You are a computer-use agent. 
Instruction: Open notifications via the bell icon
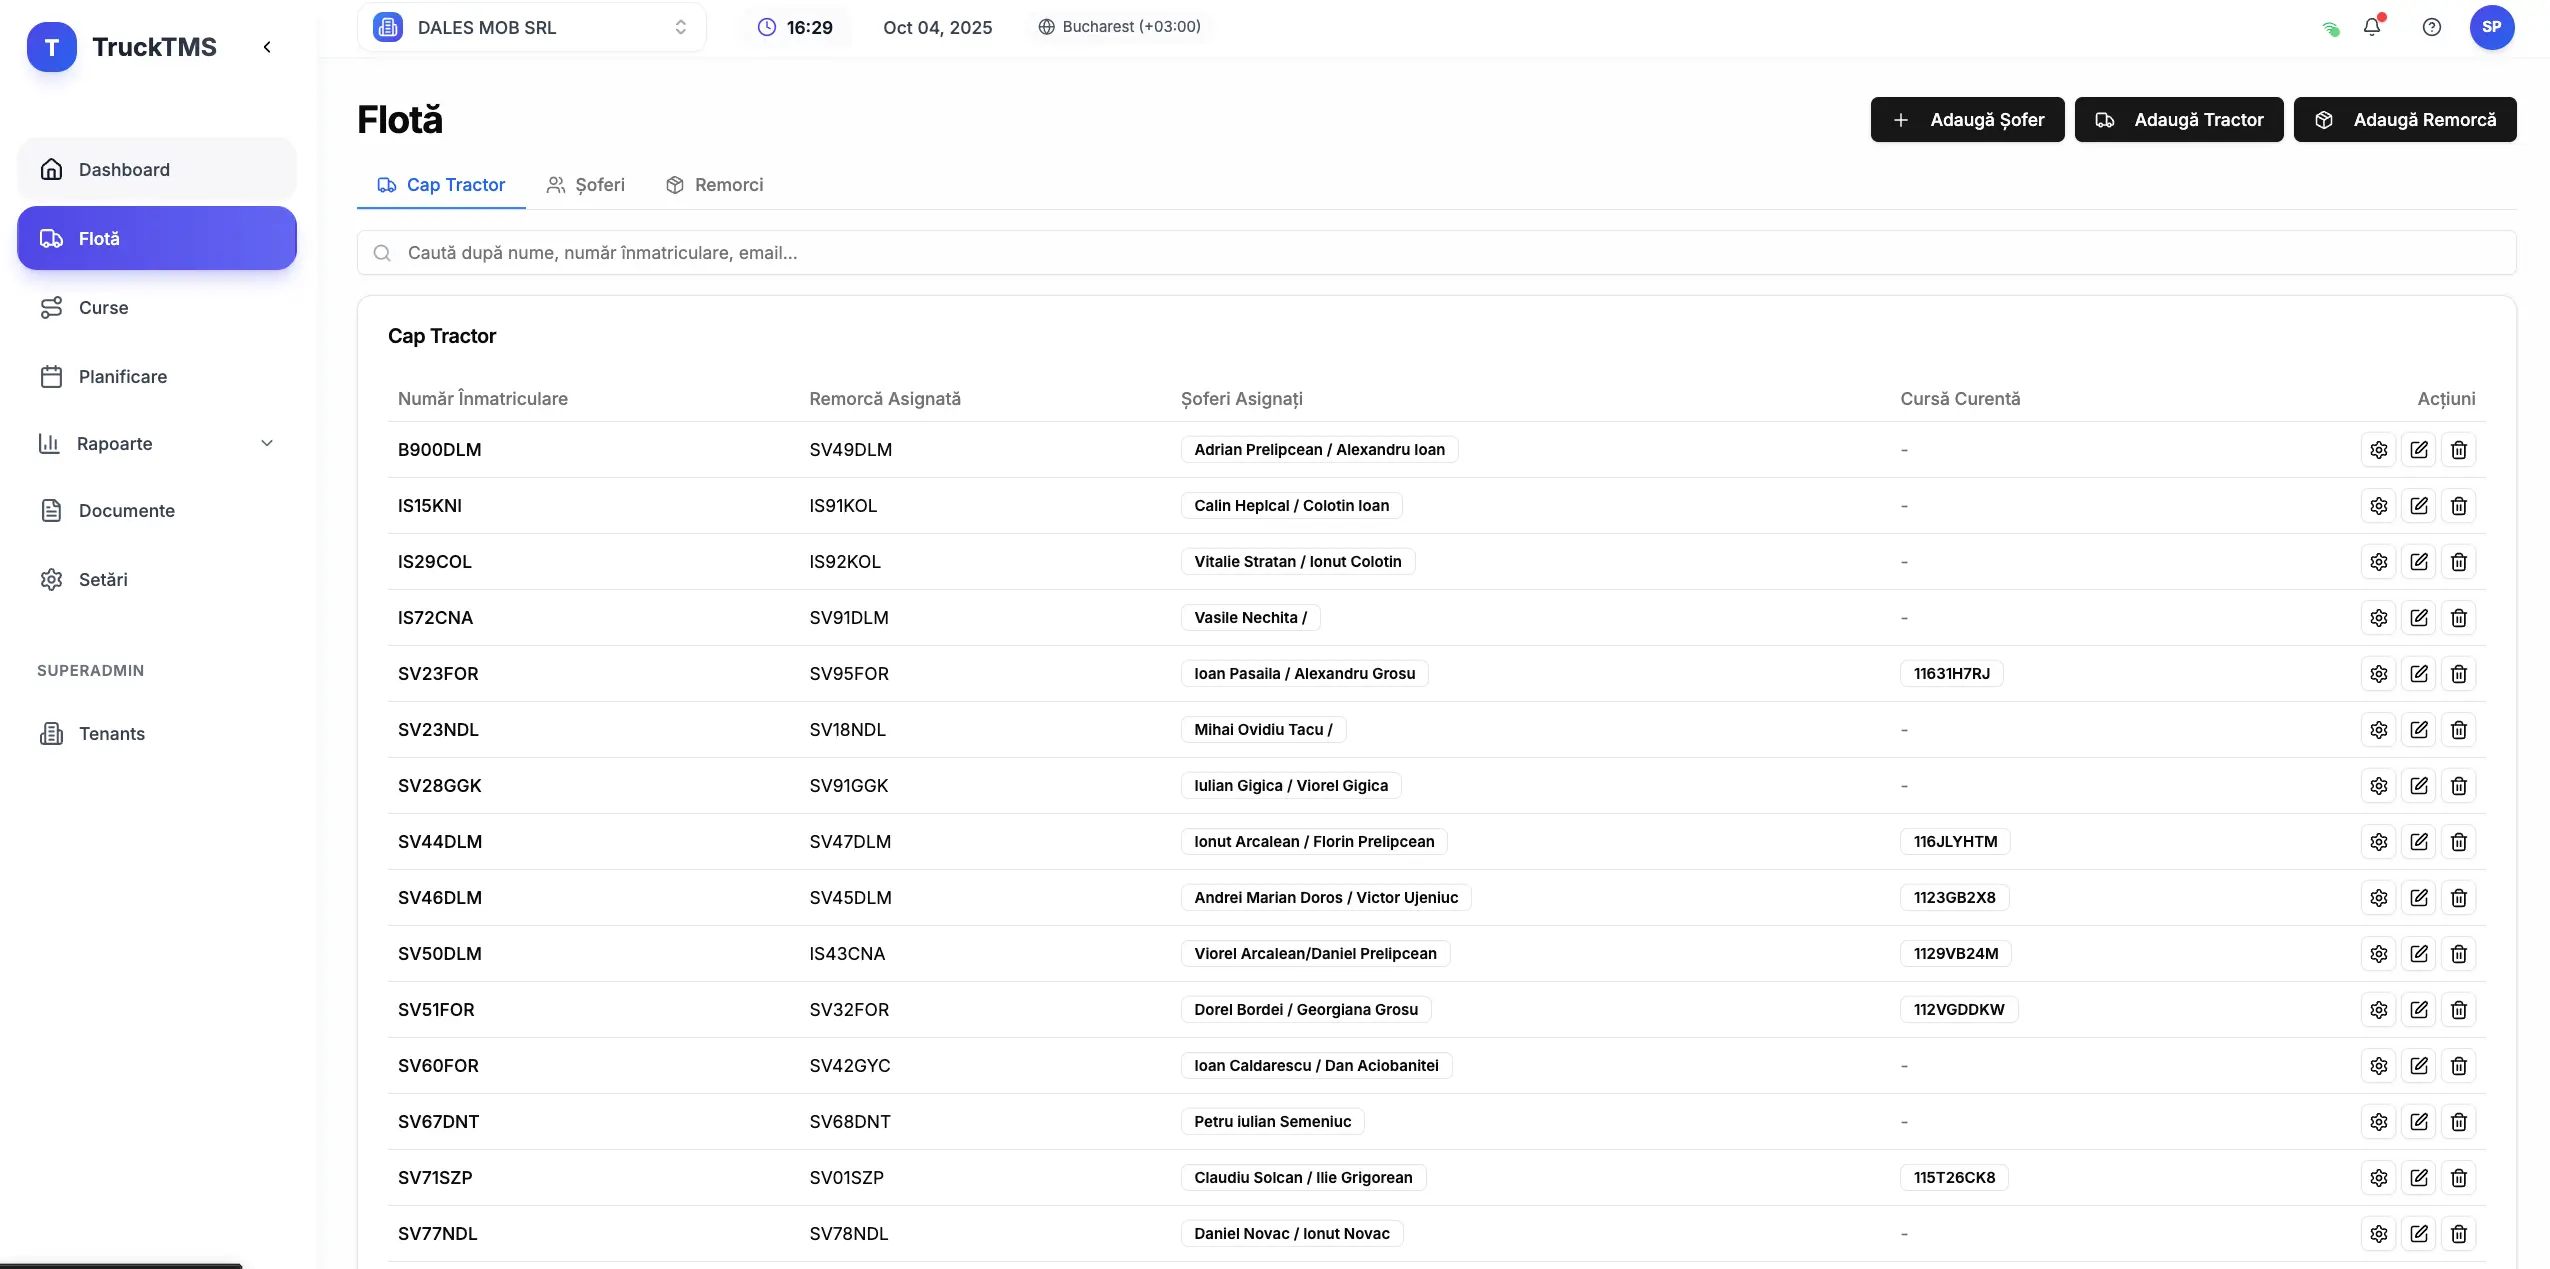(x=2372, y=27)
